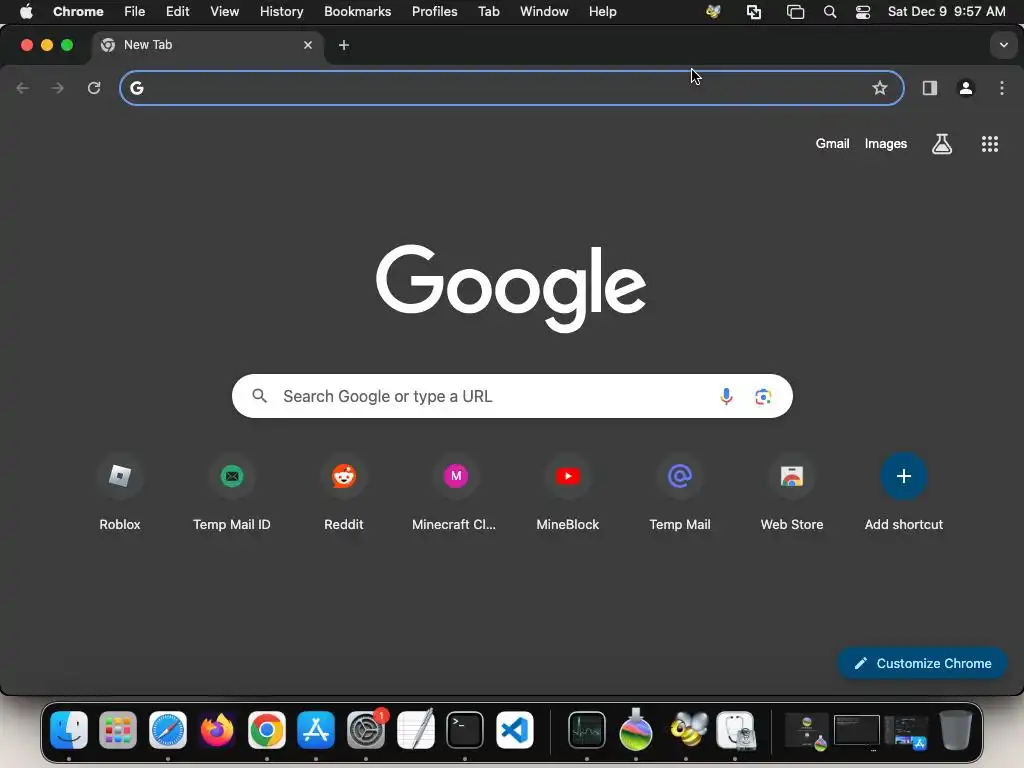
Task: Open the Chrome profile avatar menu
Action: (x=966, y=88)
